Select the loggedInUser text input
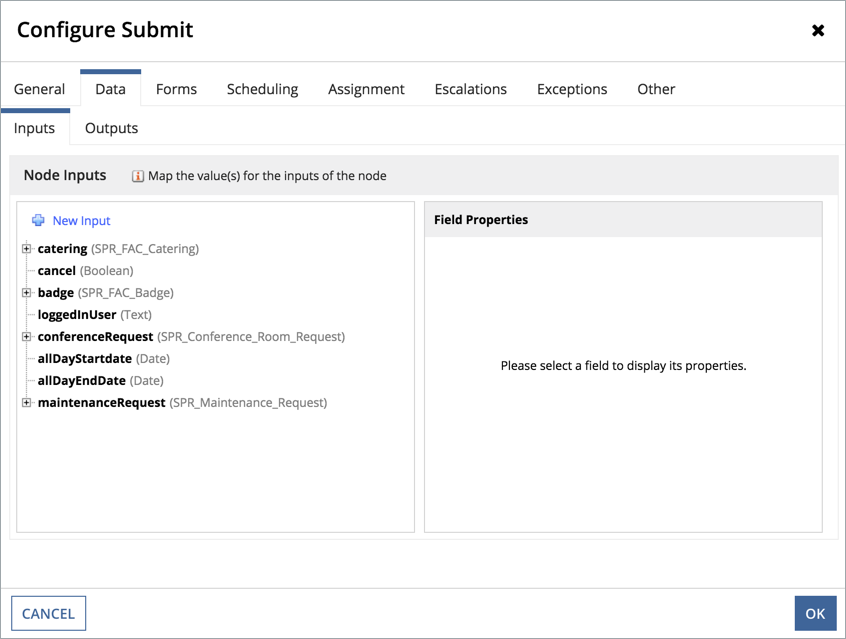846x639 pixels. click(77, 315)
